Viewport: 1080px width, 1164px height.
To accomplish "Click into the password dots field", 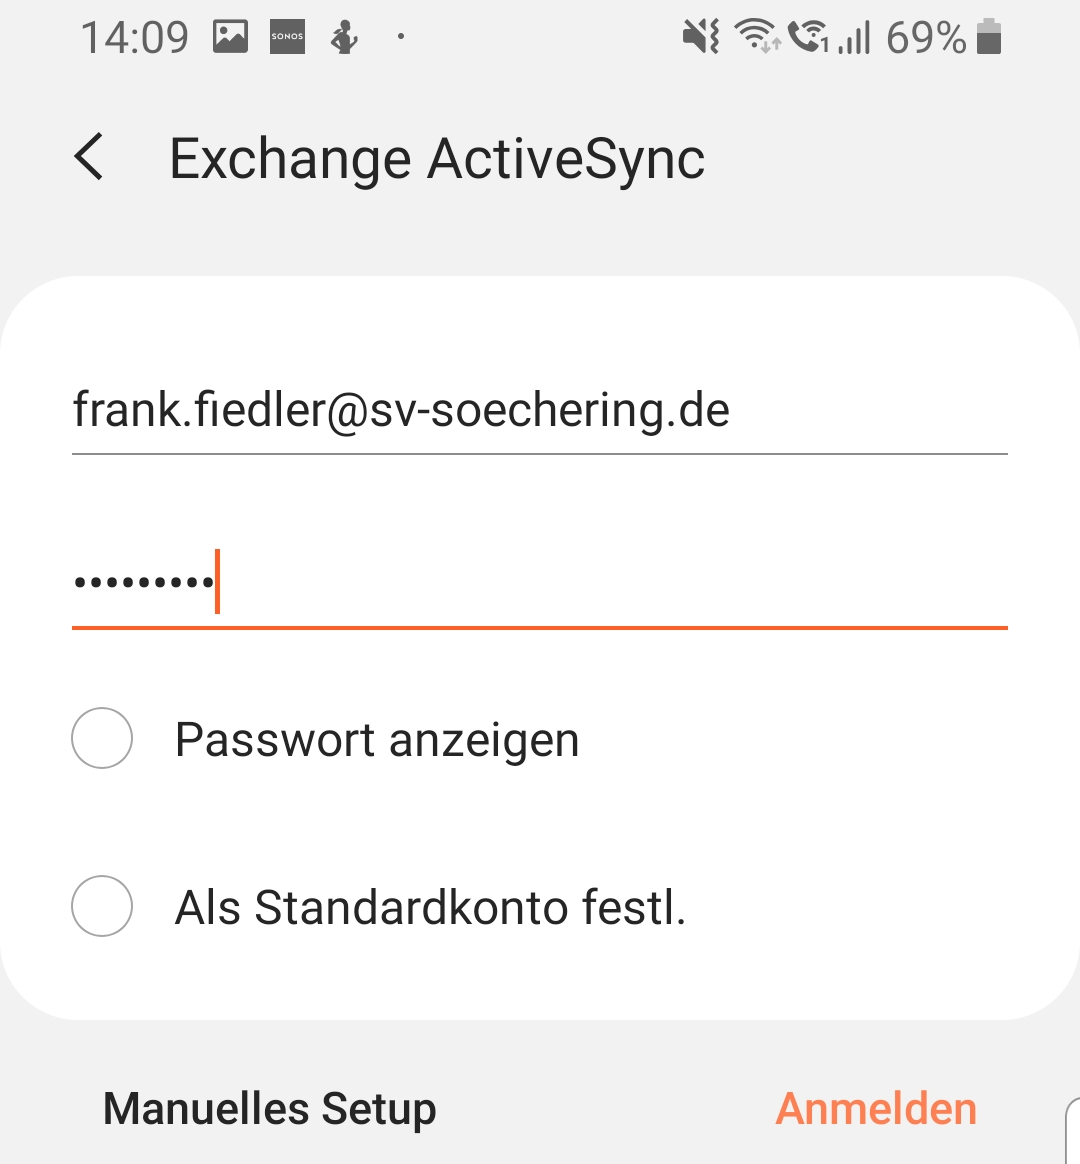I will tap(540, 582).
